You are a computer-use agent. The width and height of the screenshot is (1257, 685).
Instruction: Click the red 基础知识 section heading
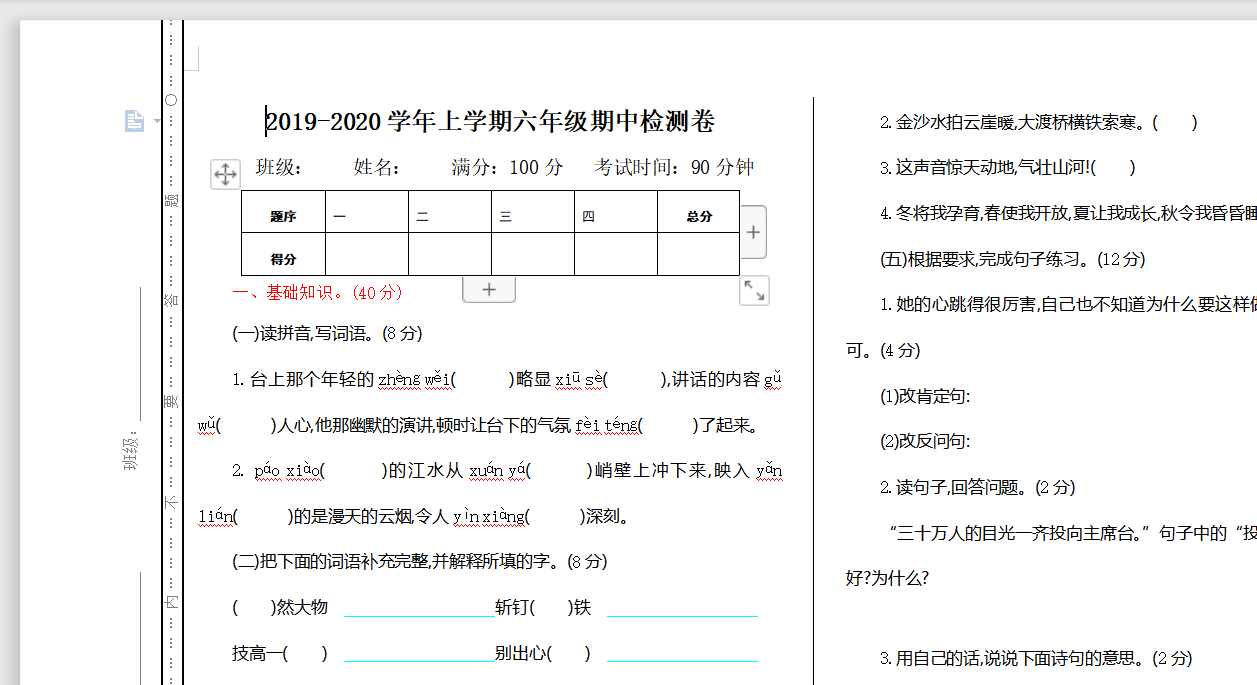[x=317, y=292]
